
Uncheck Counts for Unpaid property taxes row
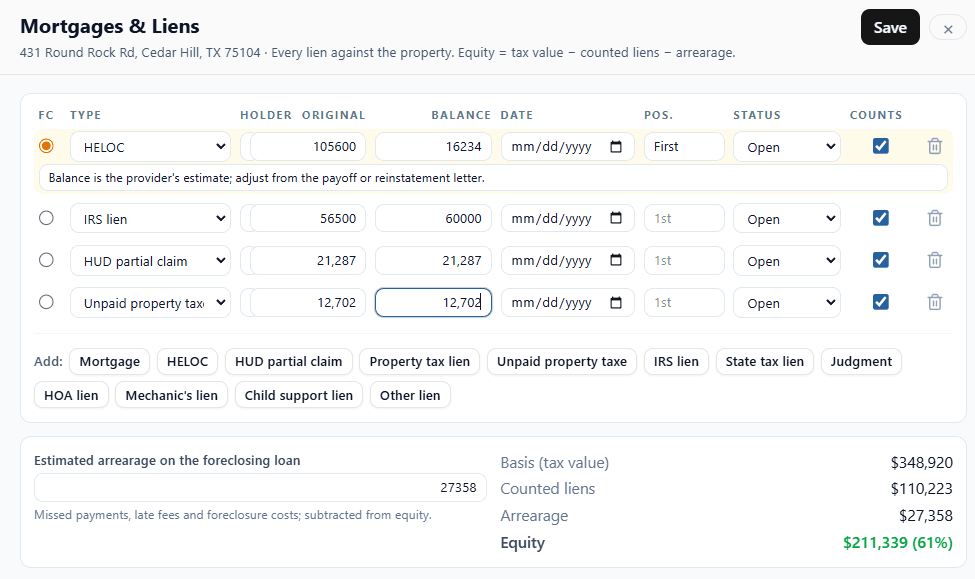[880, 302]
